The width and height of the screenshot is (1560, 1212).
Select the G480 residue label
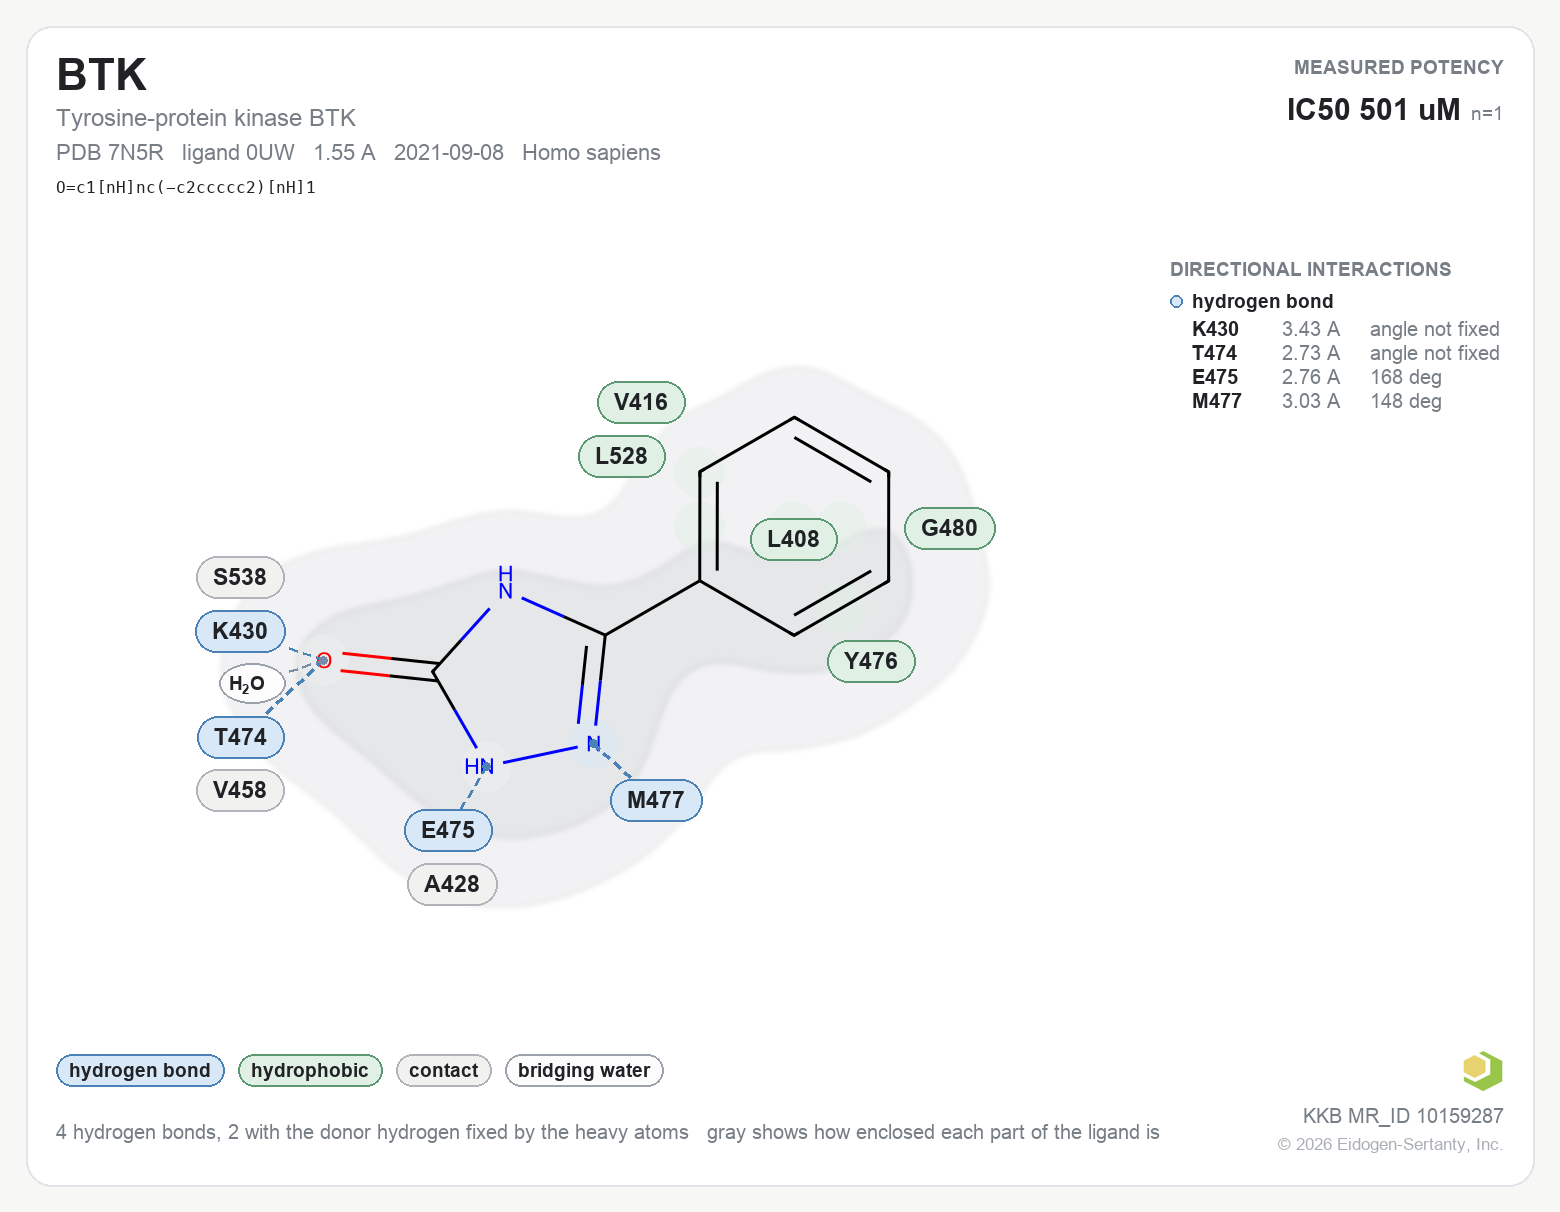tap(949, 528)
